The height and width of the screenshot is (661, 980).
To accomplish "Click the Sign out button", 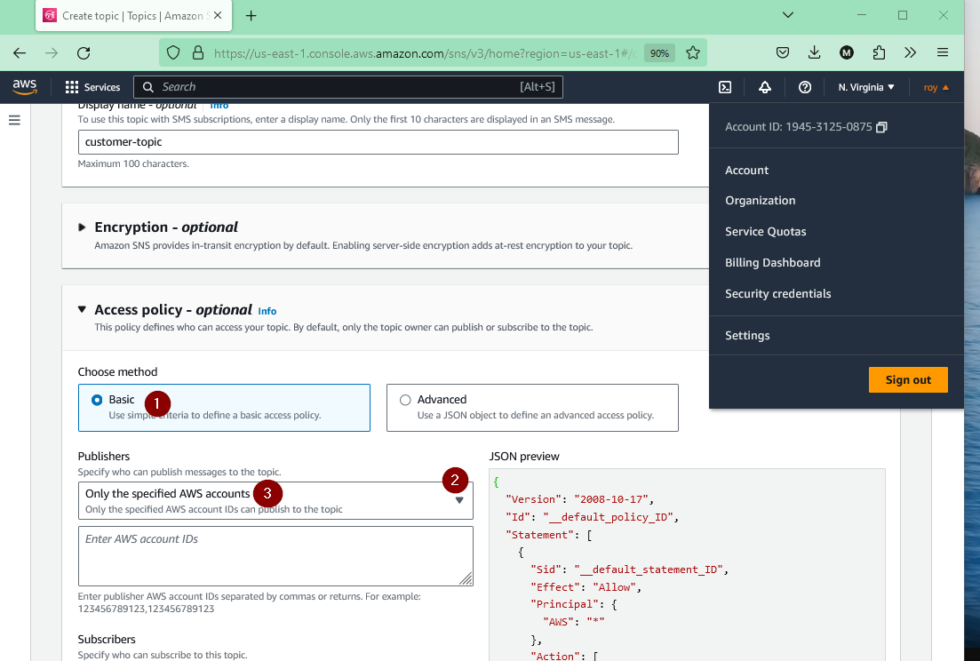I will [908, 380].
